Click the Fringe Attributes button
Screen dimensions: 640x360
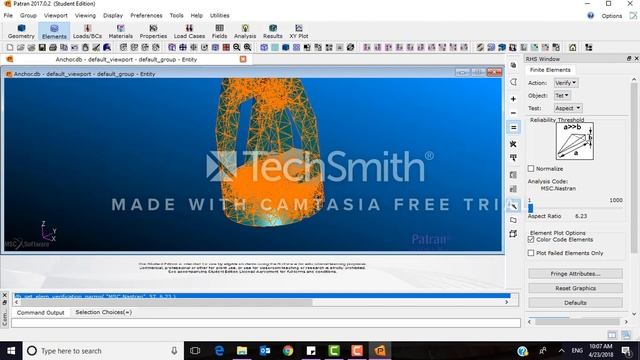(575, 273)
